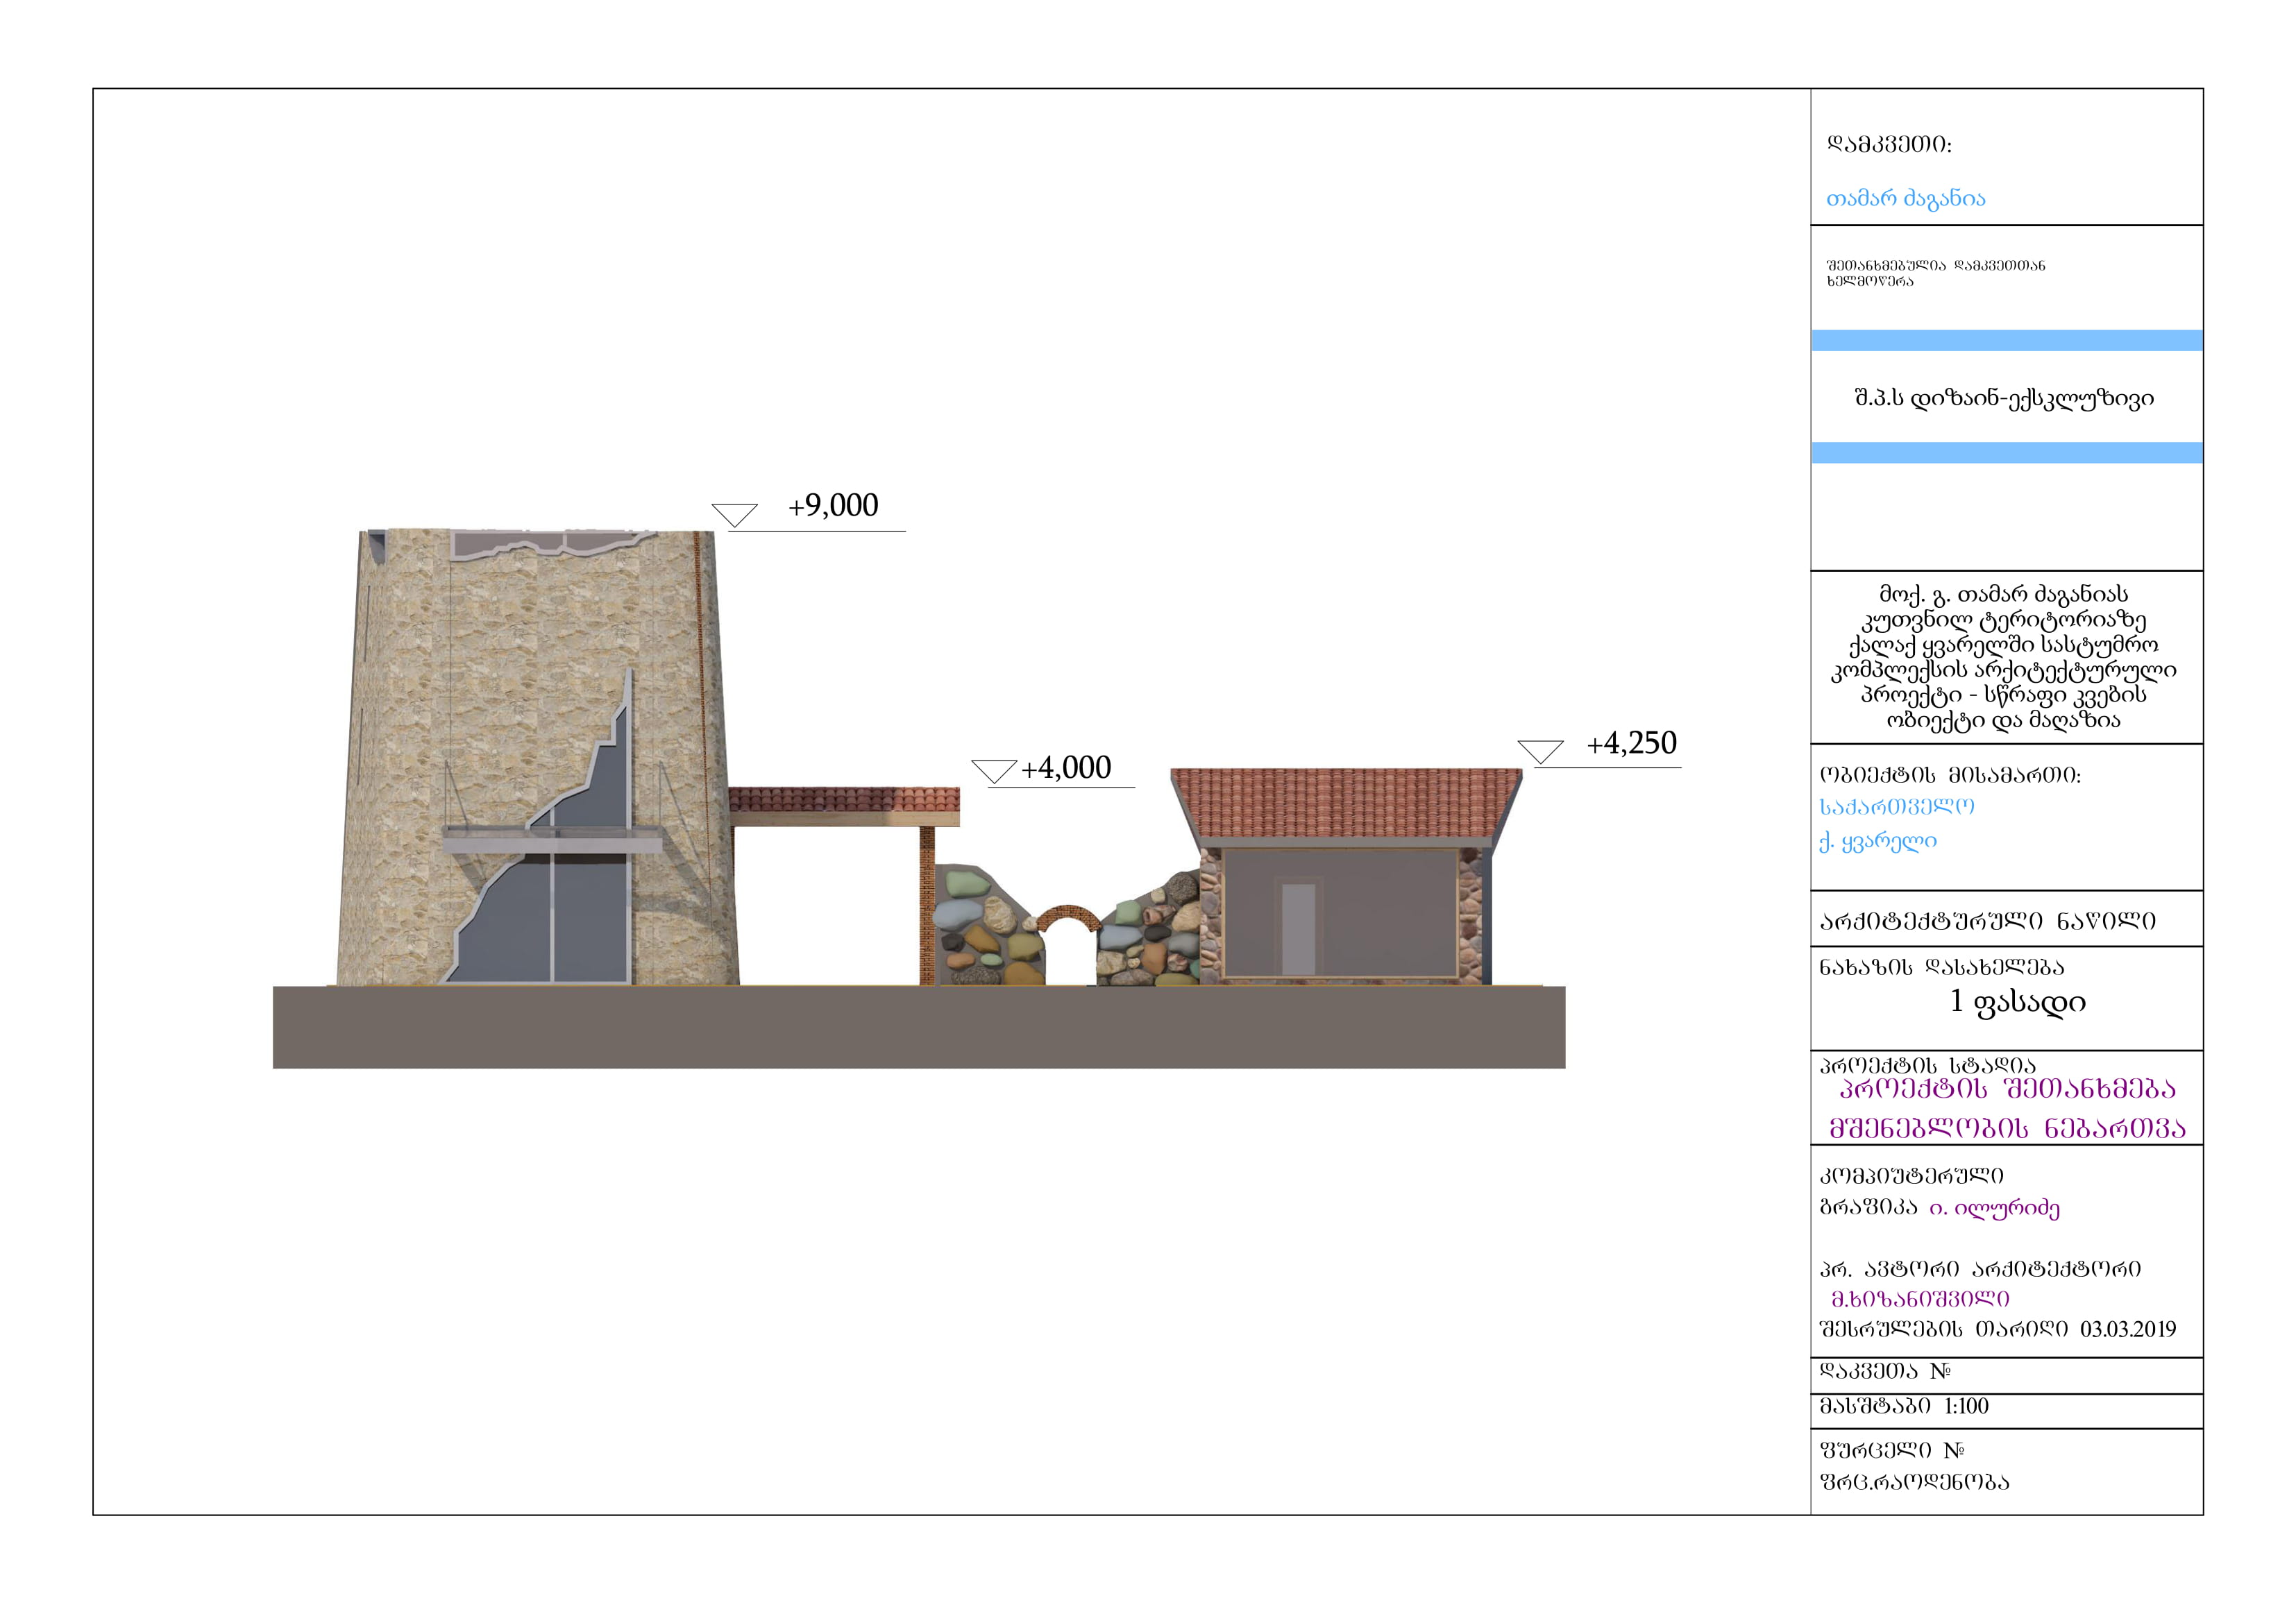Screen dimensions: 2296x1623
Task: Select the company name შ.პ.ს დიზაინ-ექსკლუზივი
Action: click(2004, 398)
